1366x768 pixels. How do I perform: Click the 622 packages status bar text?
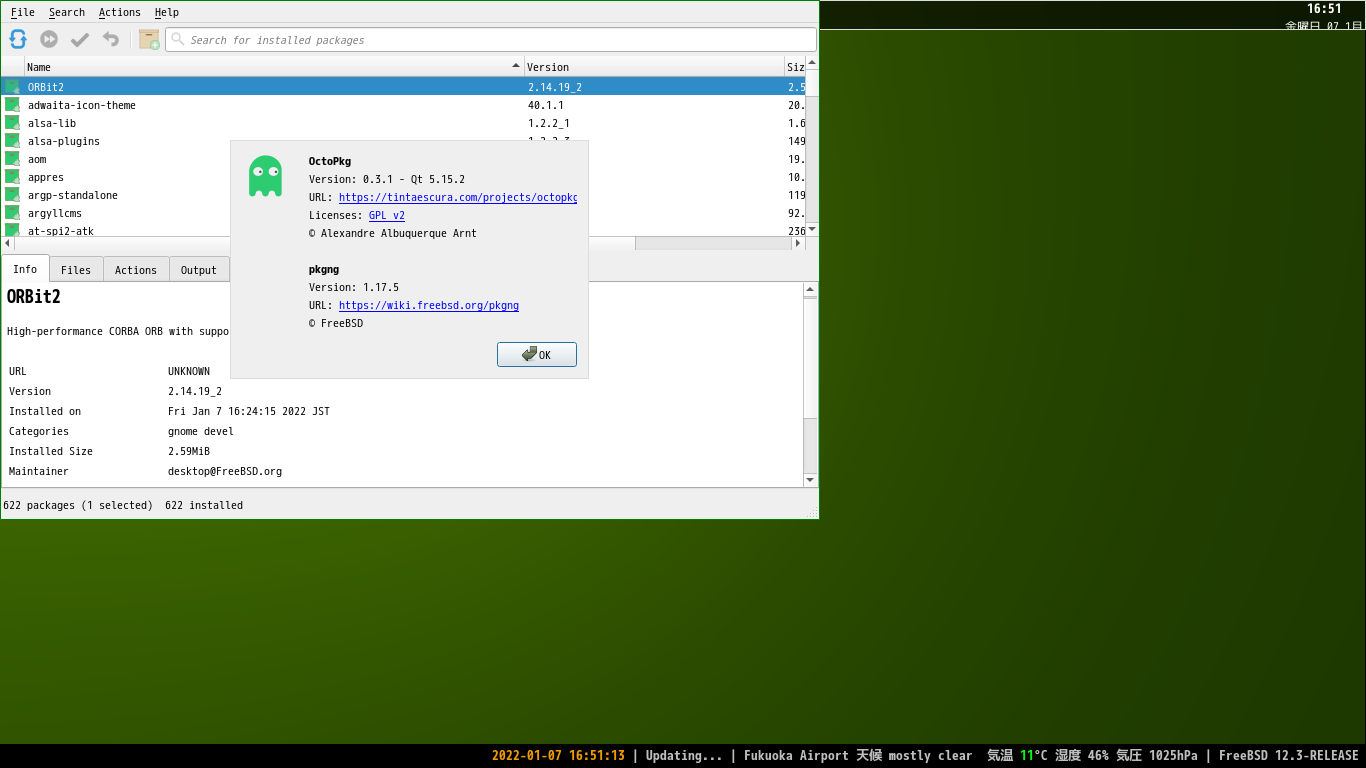coord(78,505)
